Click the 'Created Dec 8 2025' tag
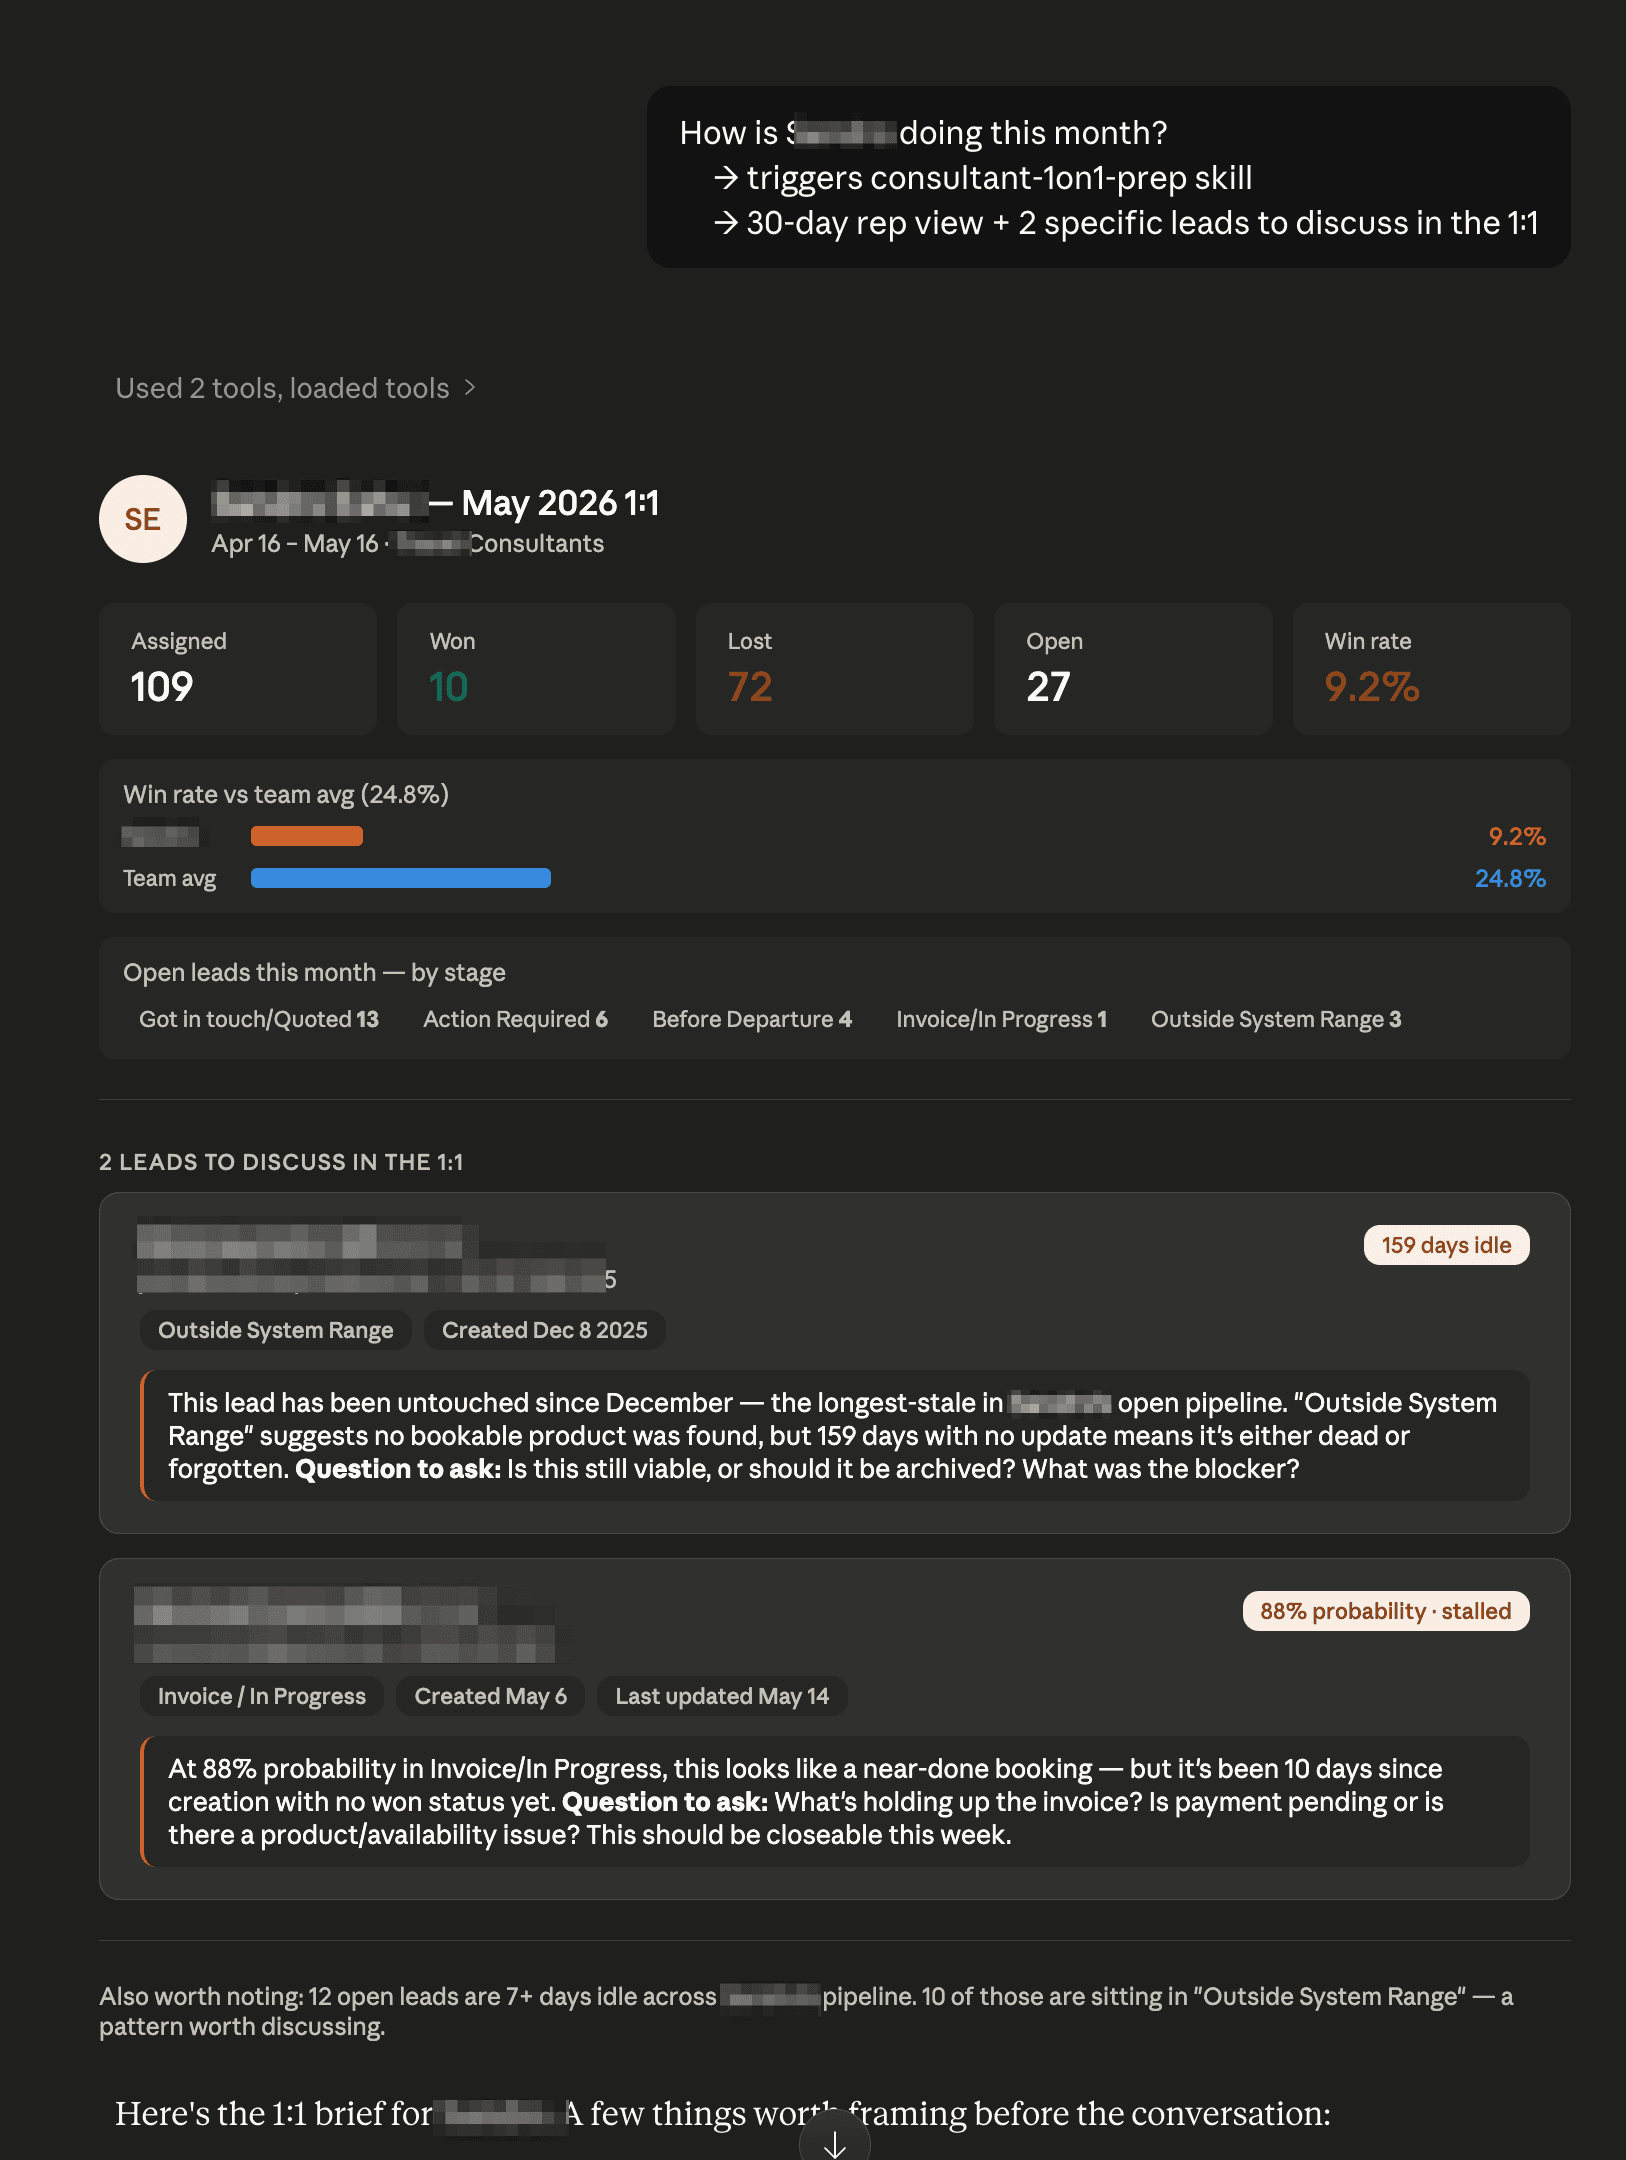The height and width of the screenshot is (2160, 1626). (x=545, y=1330)
